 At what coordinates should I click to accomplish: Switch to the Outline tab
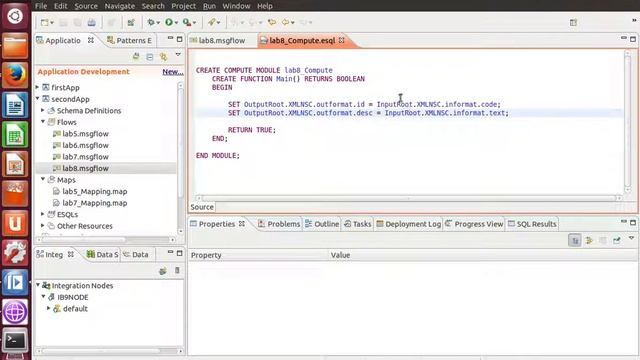322,224
